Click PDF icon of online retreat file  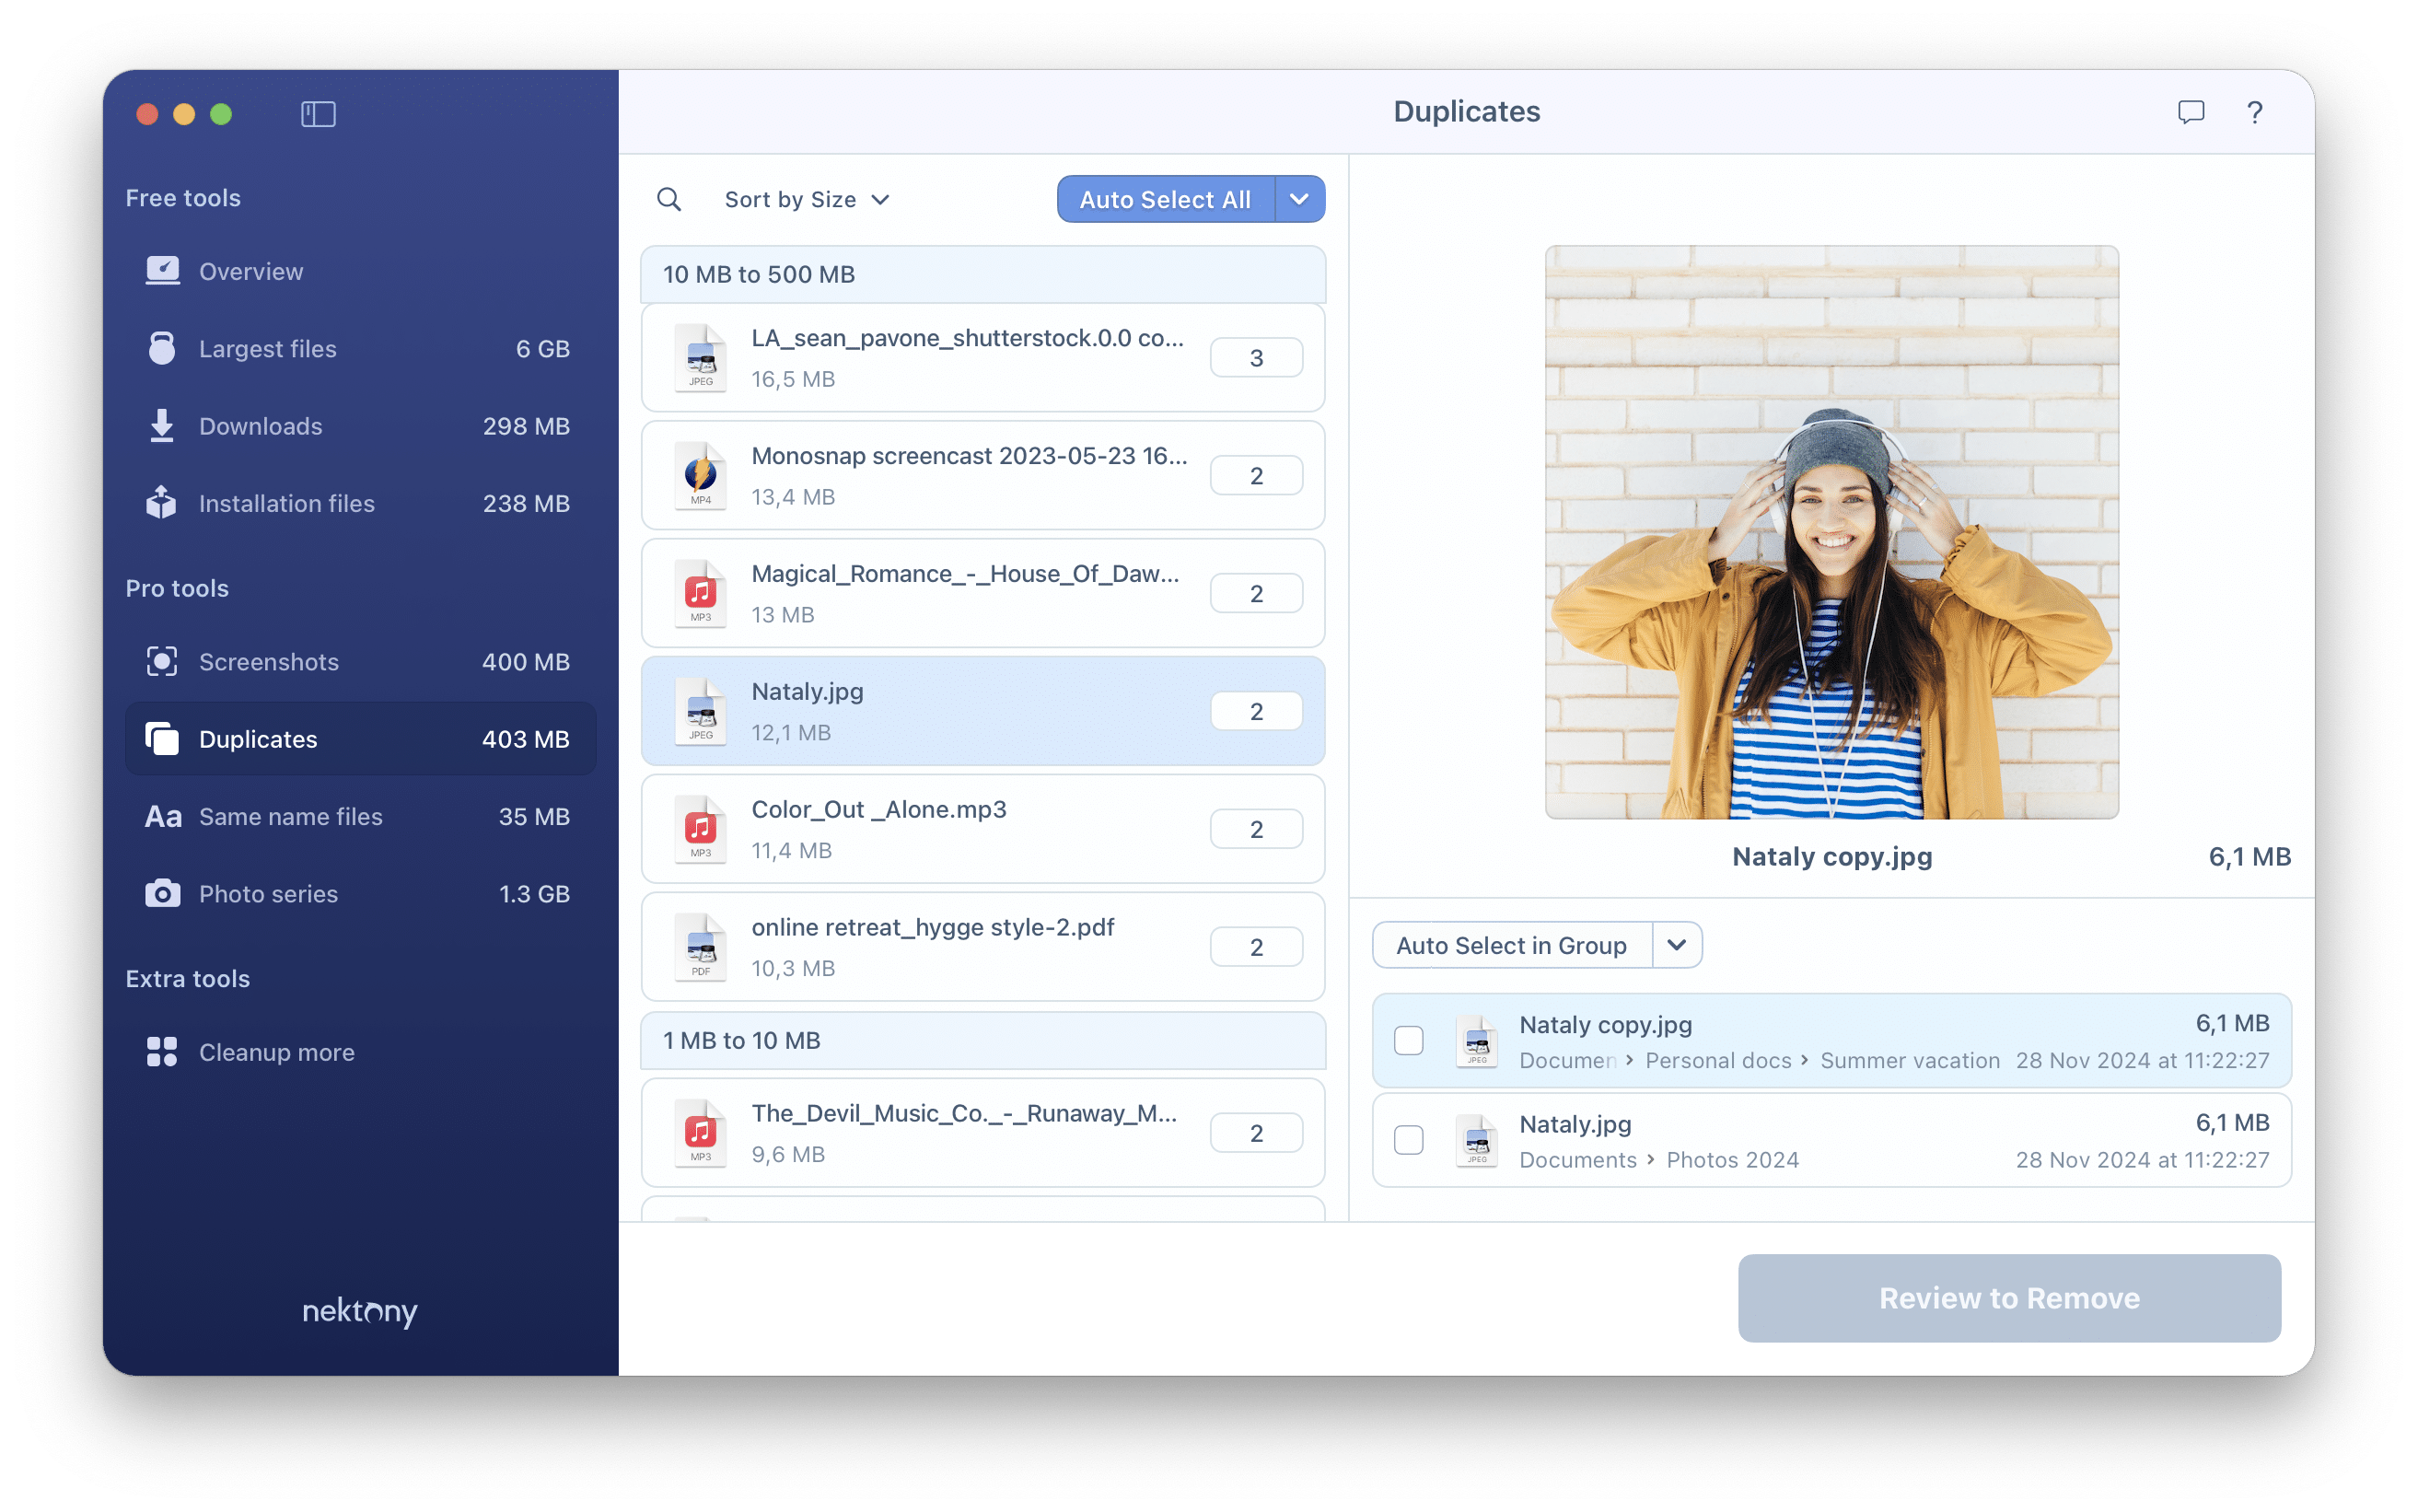(x=701, y=948)
